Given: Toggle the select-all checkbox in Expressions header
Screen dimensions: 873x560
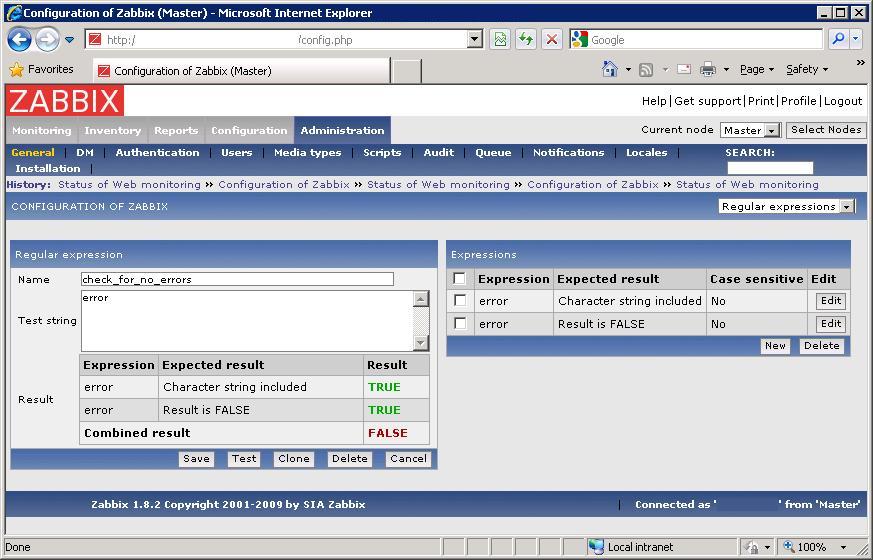Looking at the screenshot, I should pos(459,278).
